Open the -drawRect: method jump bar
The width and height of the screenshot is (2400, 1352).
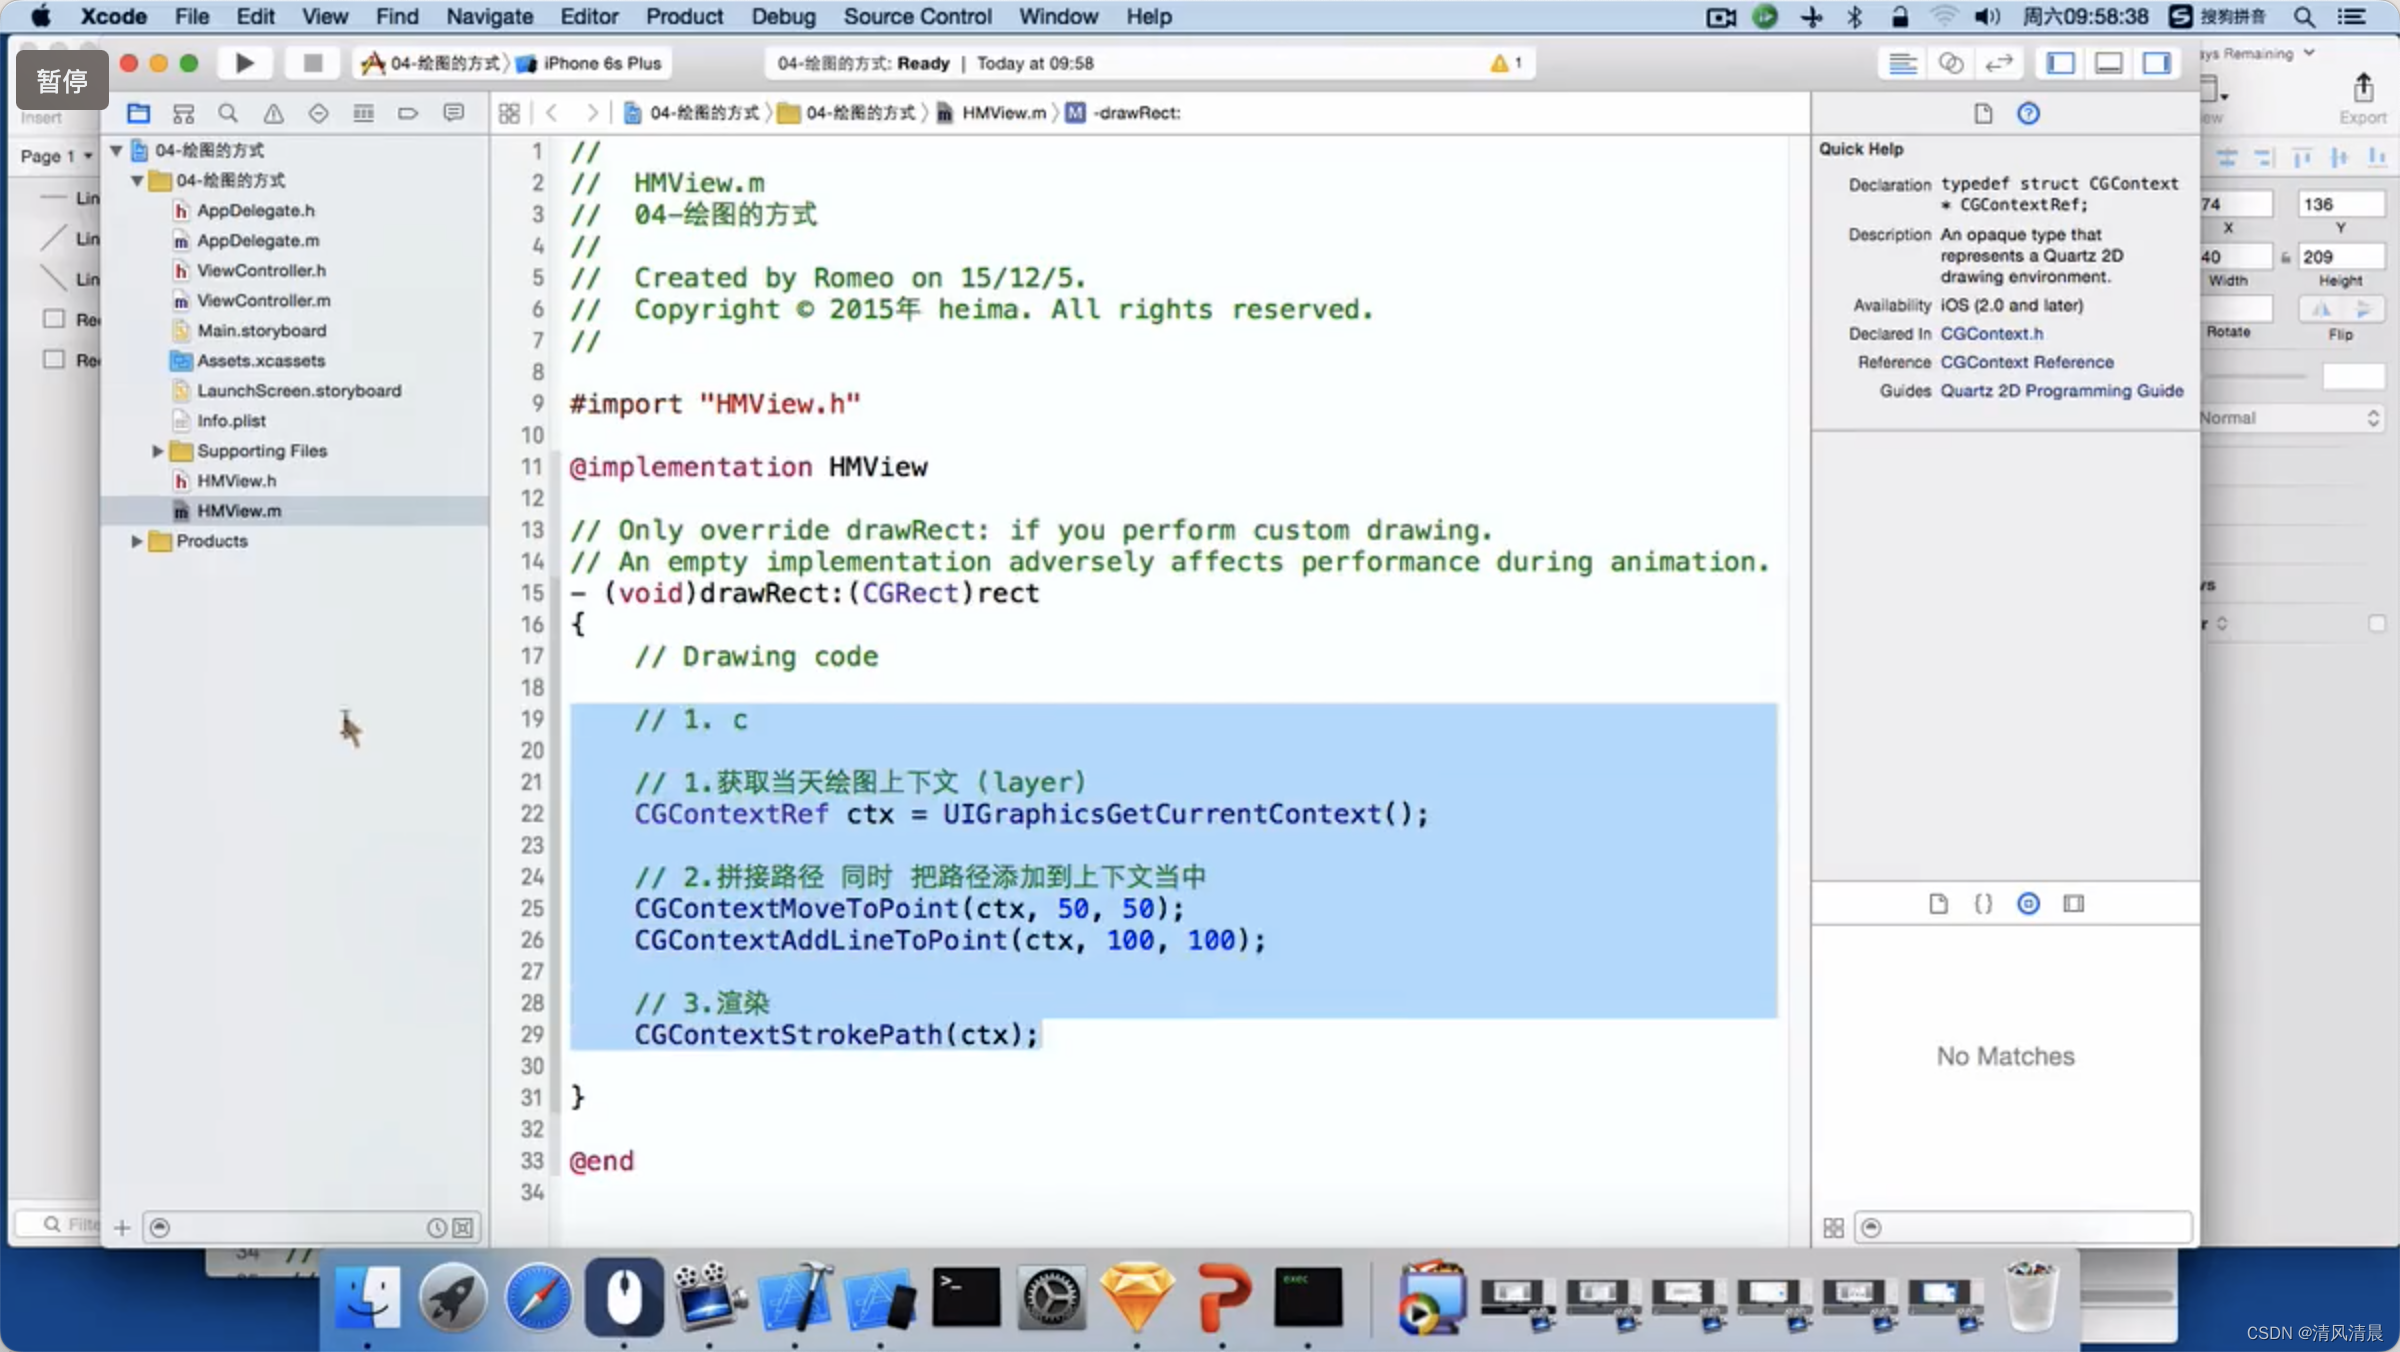pos(1124,113)
